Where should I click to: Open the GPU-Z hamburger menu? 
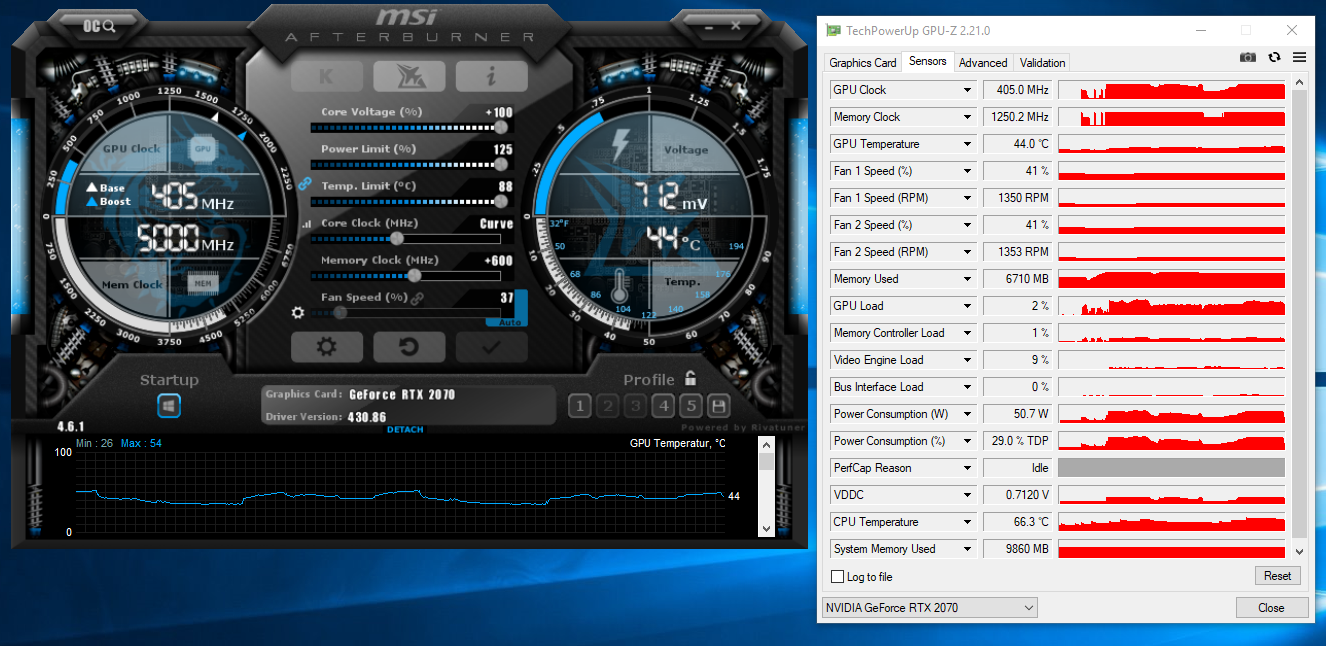tap(1299, 58)
